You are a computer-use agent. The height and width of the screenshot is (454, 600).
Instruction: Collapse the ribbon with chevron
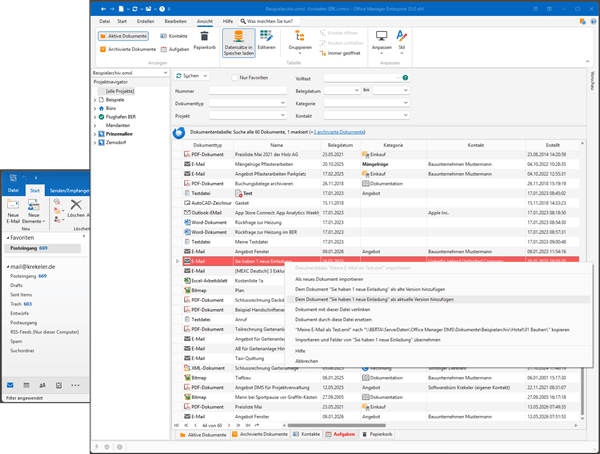point(587,62)
